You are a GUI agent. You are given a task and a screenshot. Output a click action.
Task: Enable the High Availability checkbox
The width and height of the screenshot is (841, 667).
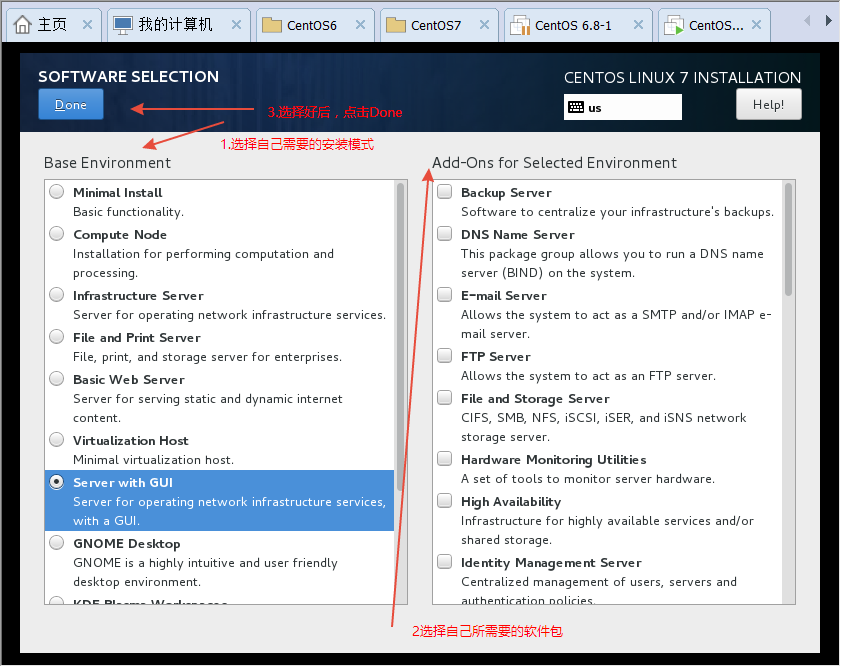pos(445,500)
